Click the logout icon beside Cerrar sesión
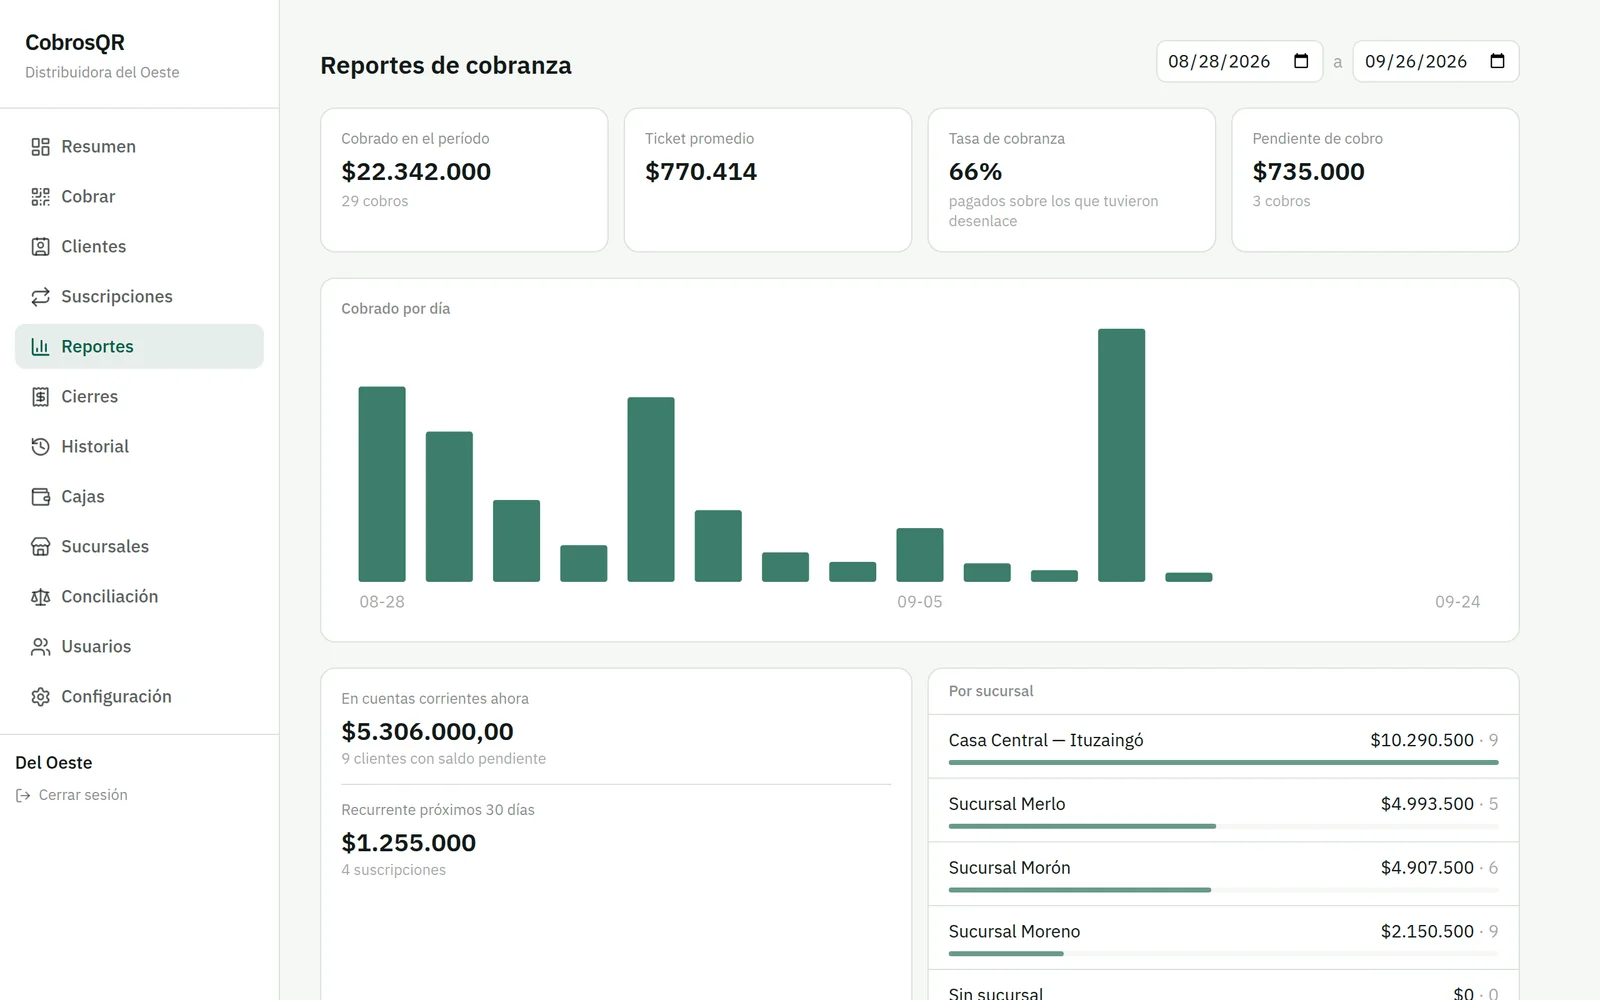 23,795
